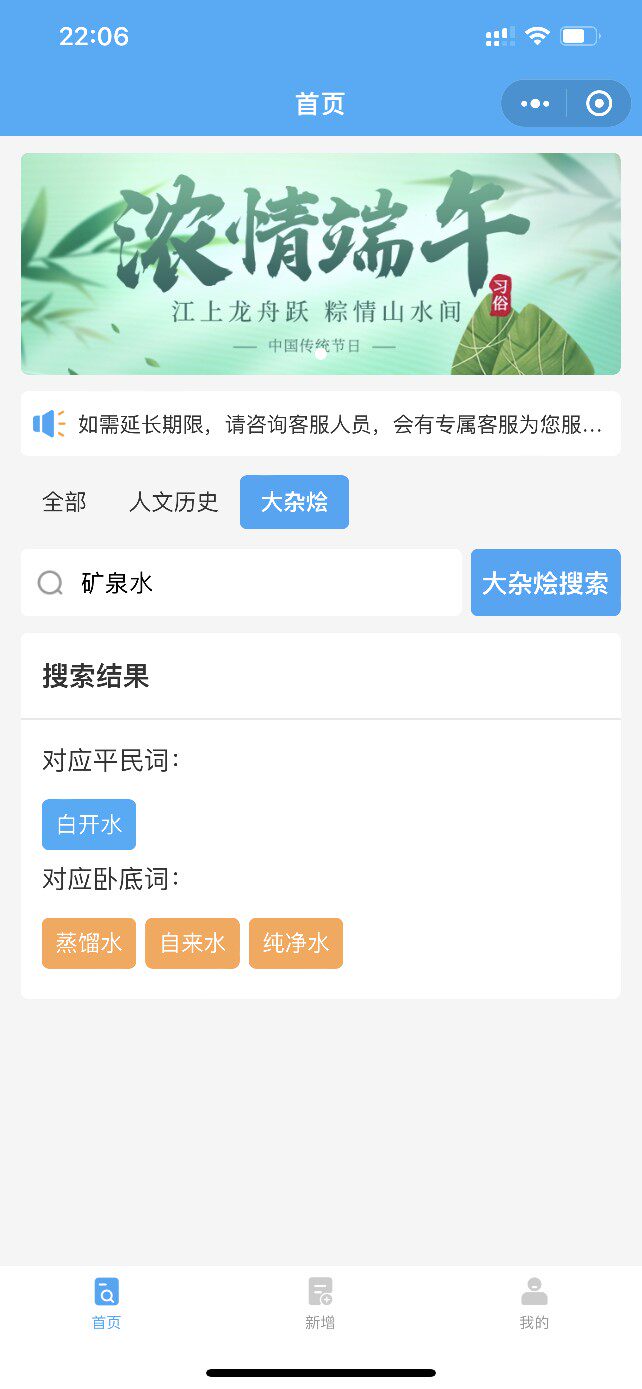This screenshot has height=1389, width=642.
Task: Switch to the 人文历史 category tab
Action: [x=174, y=502]
